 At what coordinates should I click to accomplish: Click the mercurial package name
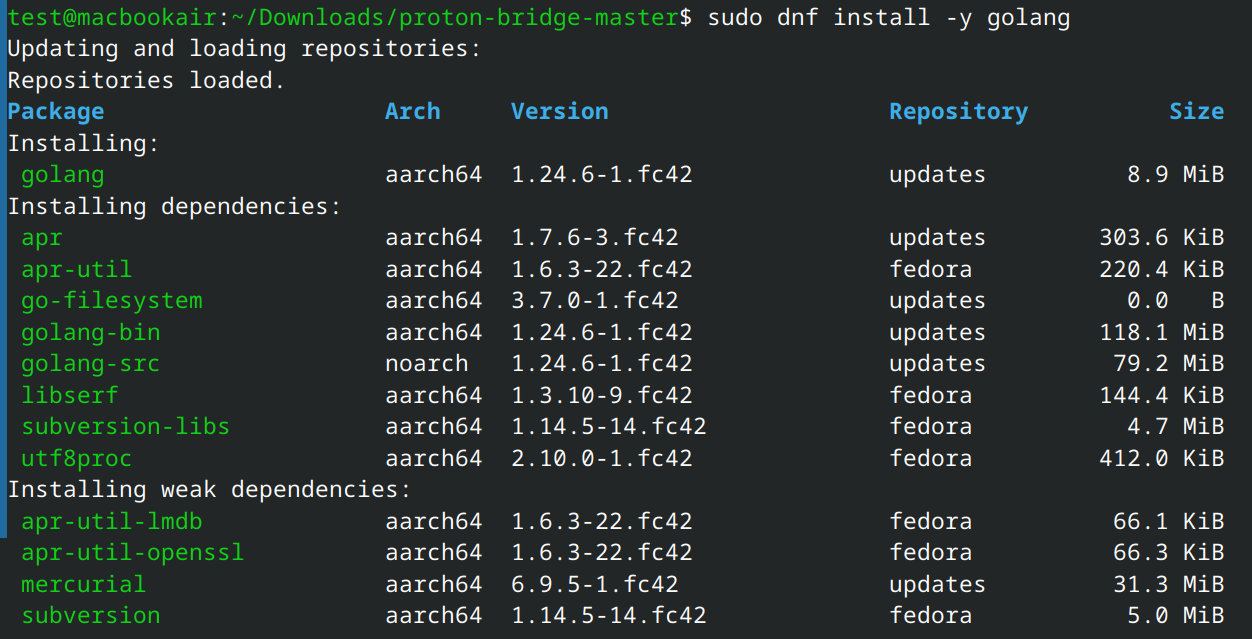pos(83,585)
